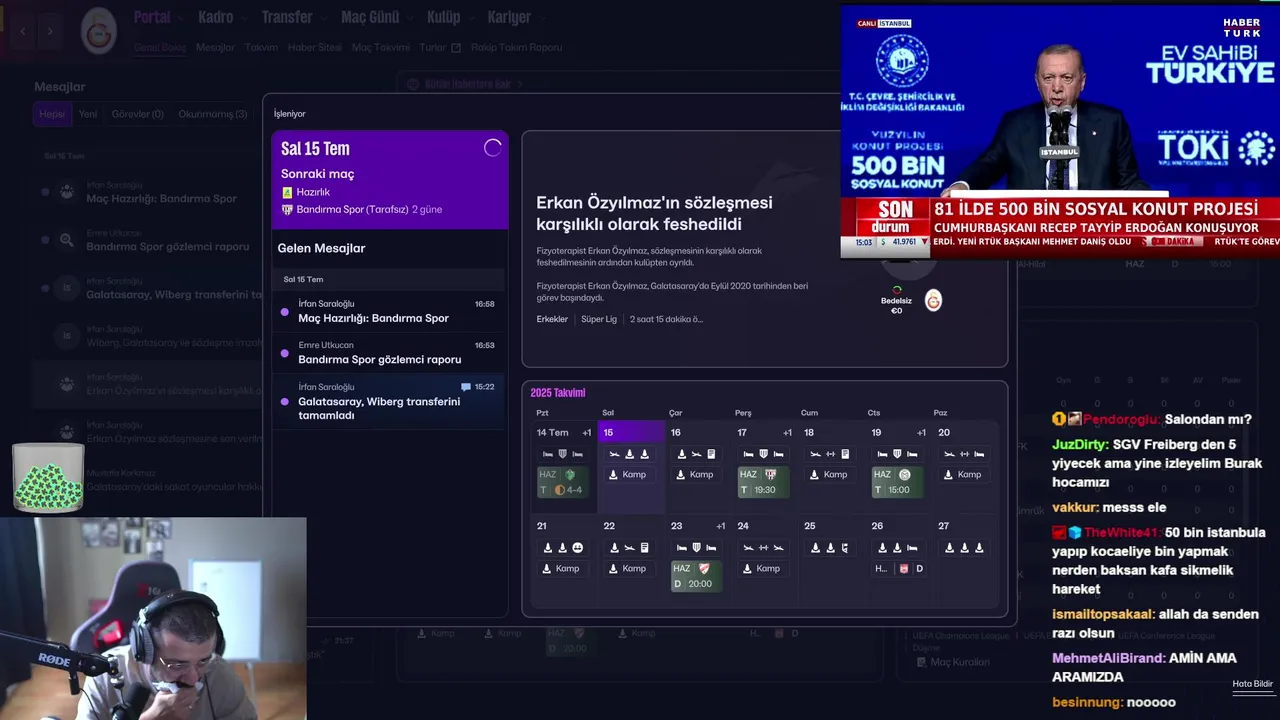Viewport: 1280px width, 720px height.
Task: Click the smiley team bonding icon on day 21
Action: (x=577, y=548)
